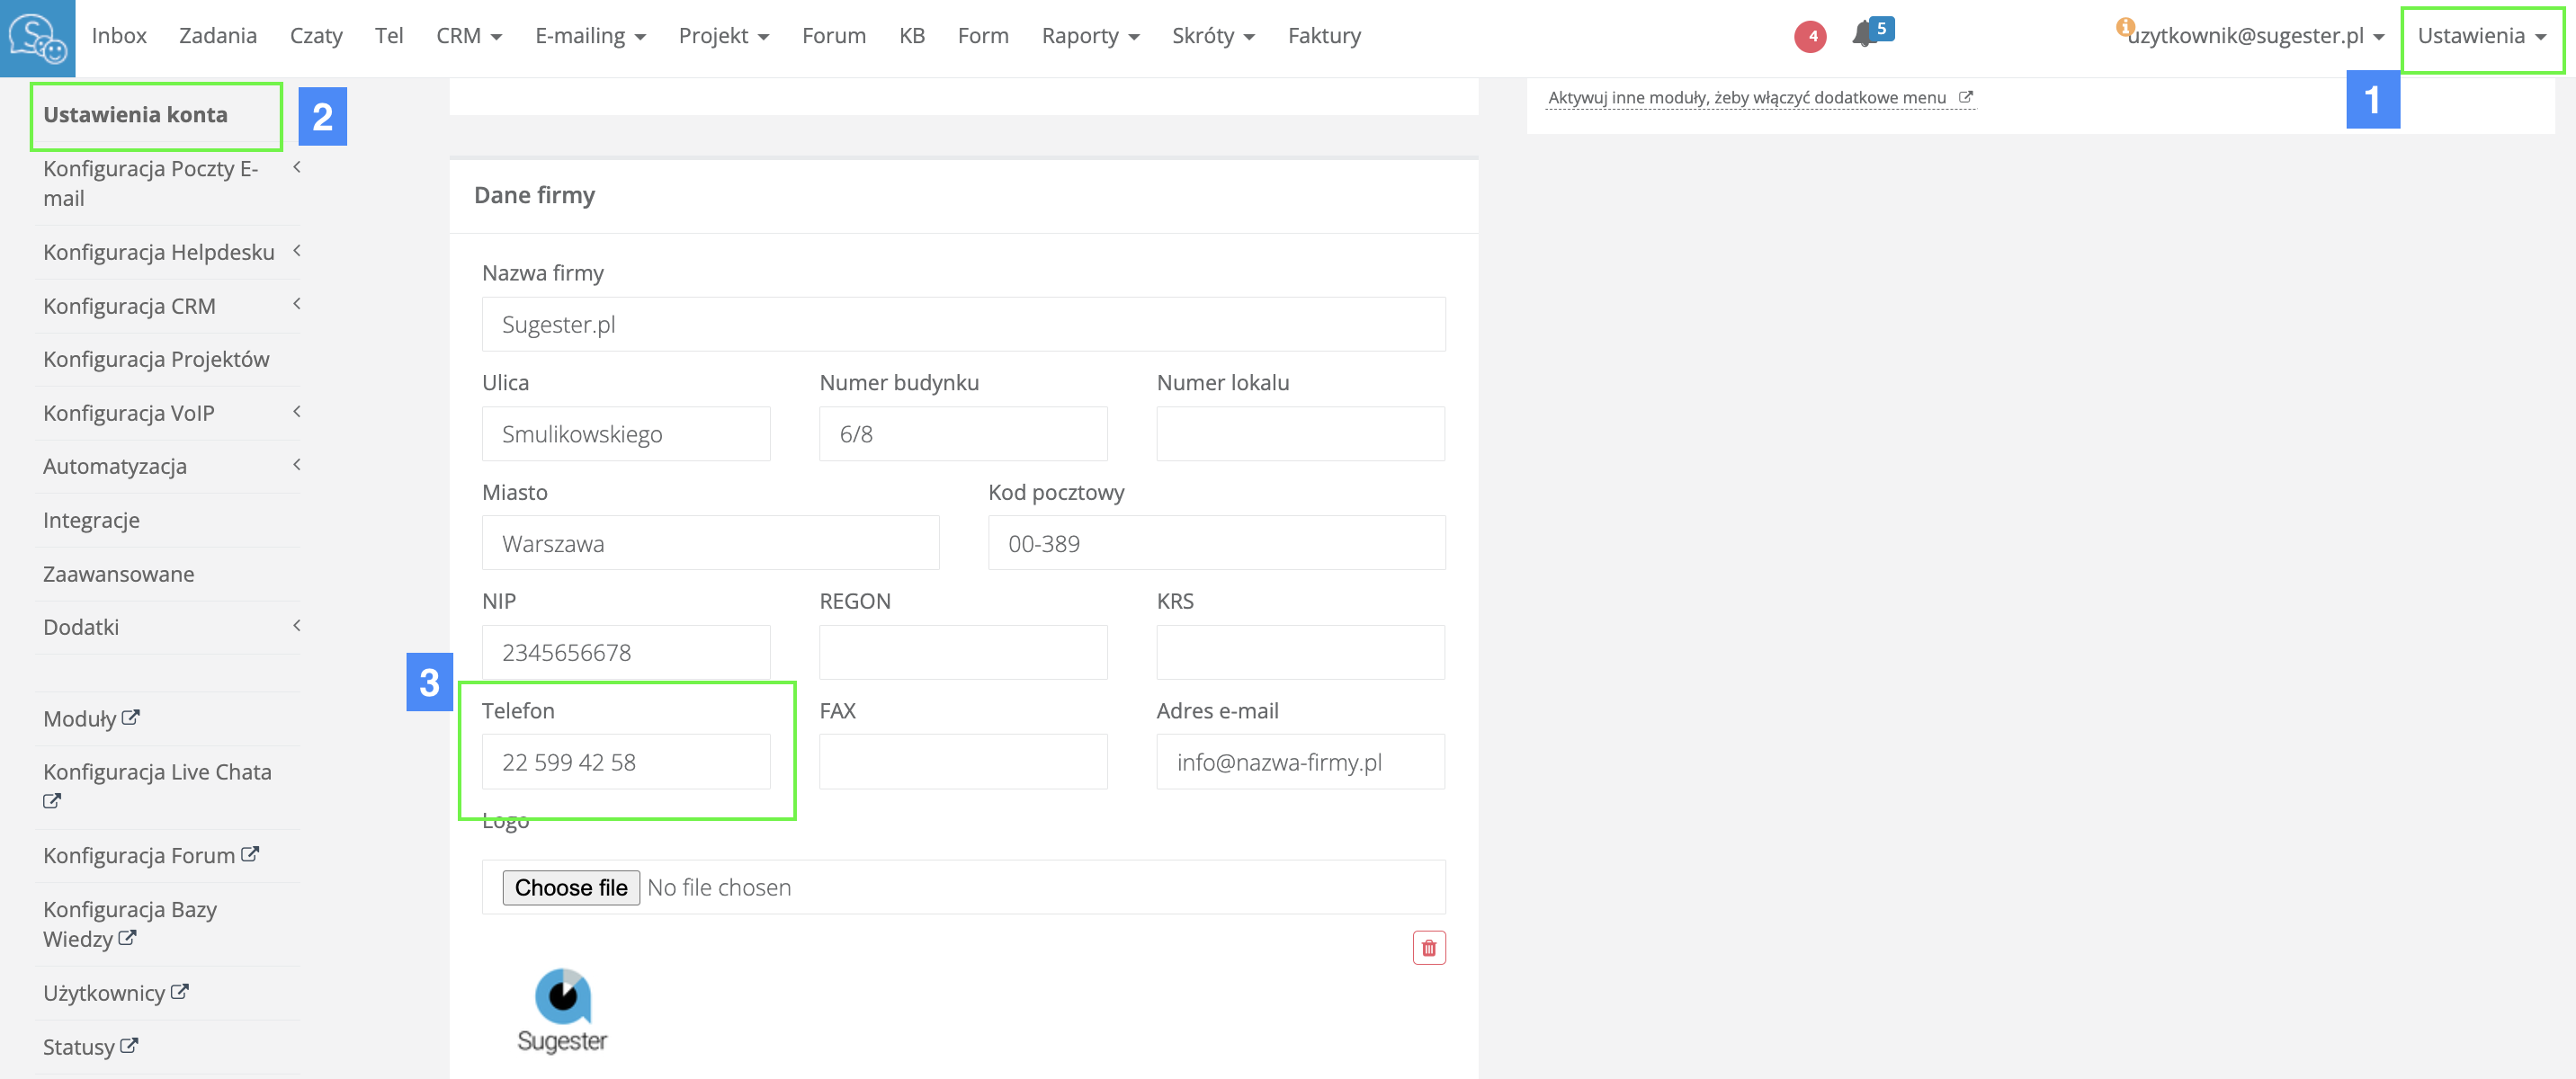Click the Sugester chat logo icon
This screenshot has height=1079, width=2576.
[x=37, y=38]
